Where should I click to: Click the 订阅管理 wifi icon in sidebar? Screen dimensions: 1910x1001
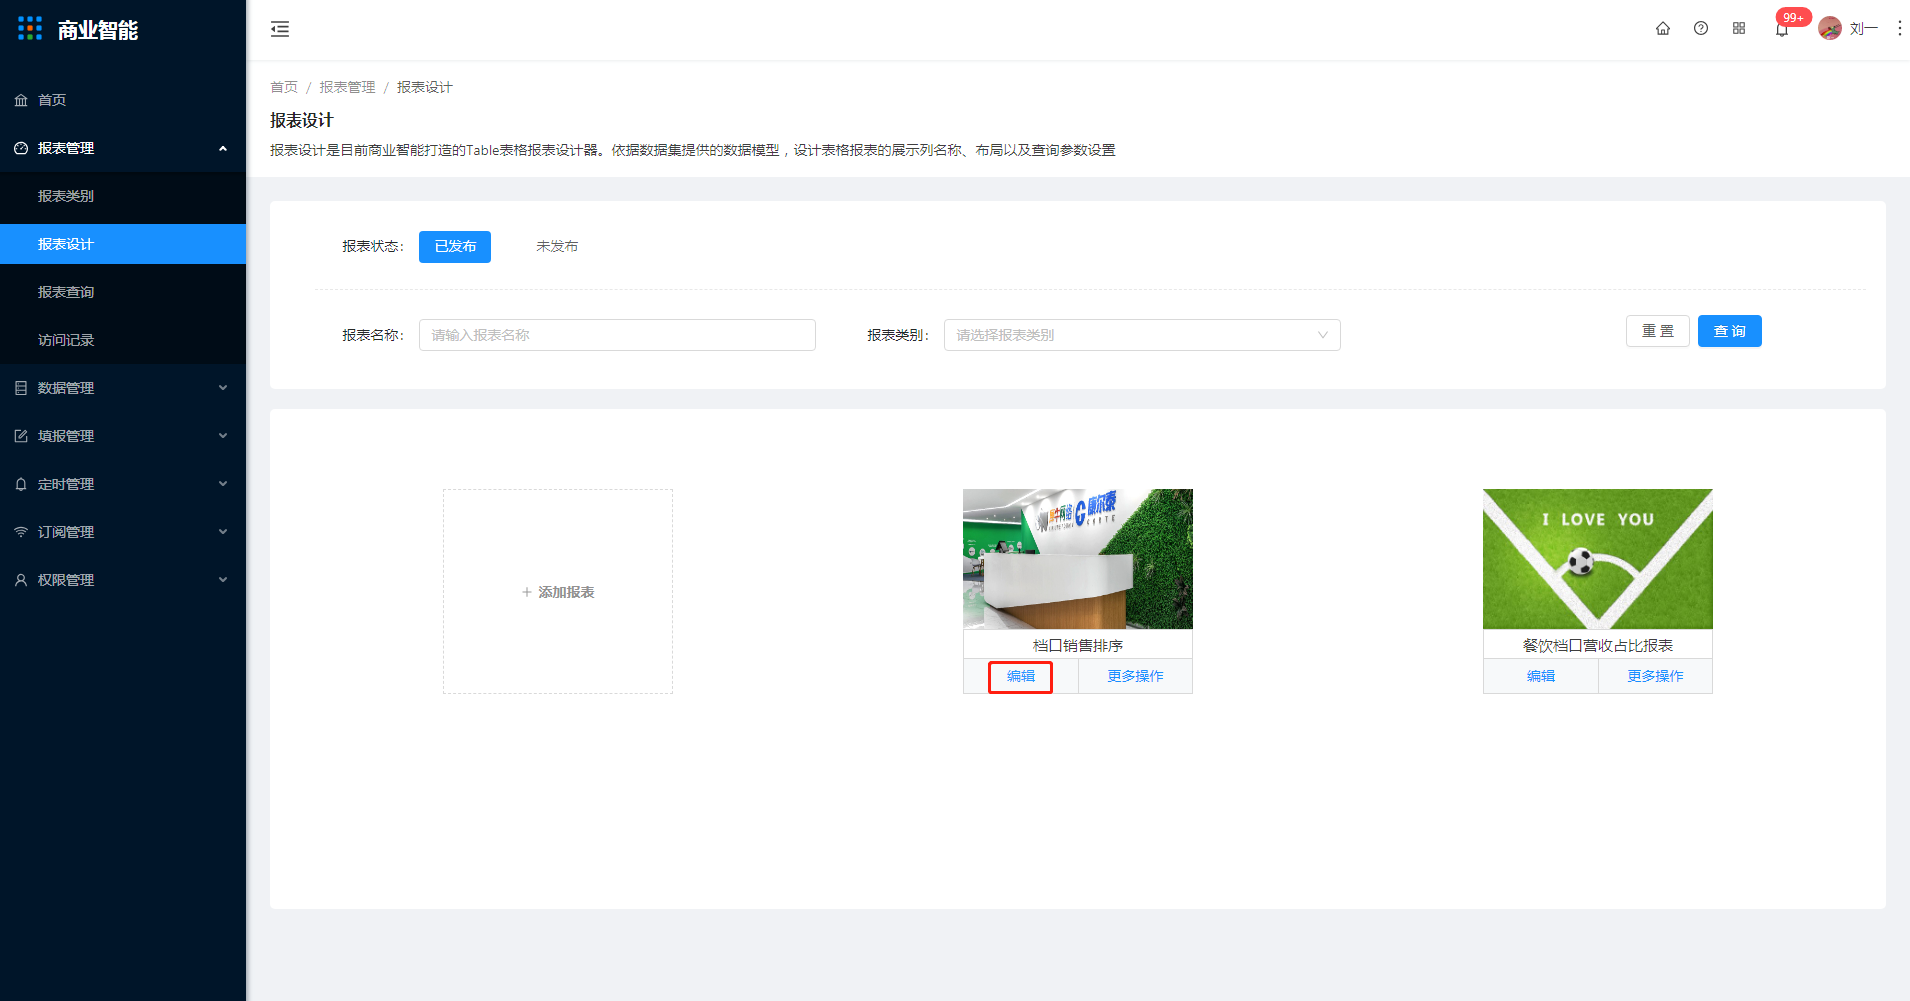pos(21,532)
